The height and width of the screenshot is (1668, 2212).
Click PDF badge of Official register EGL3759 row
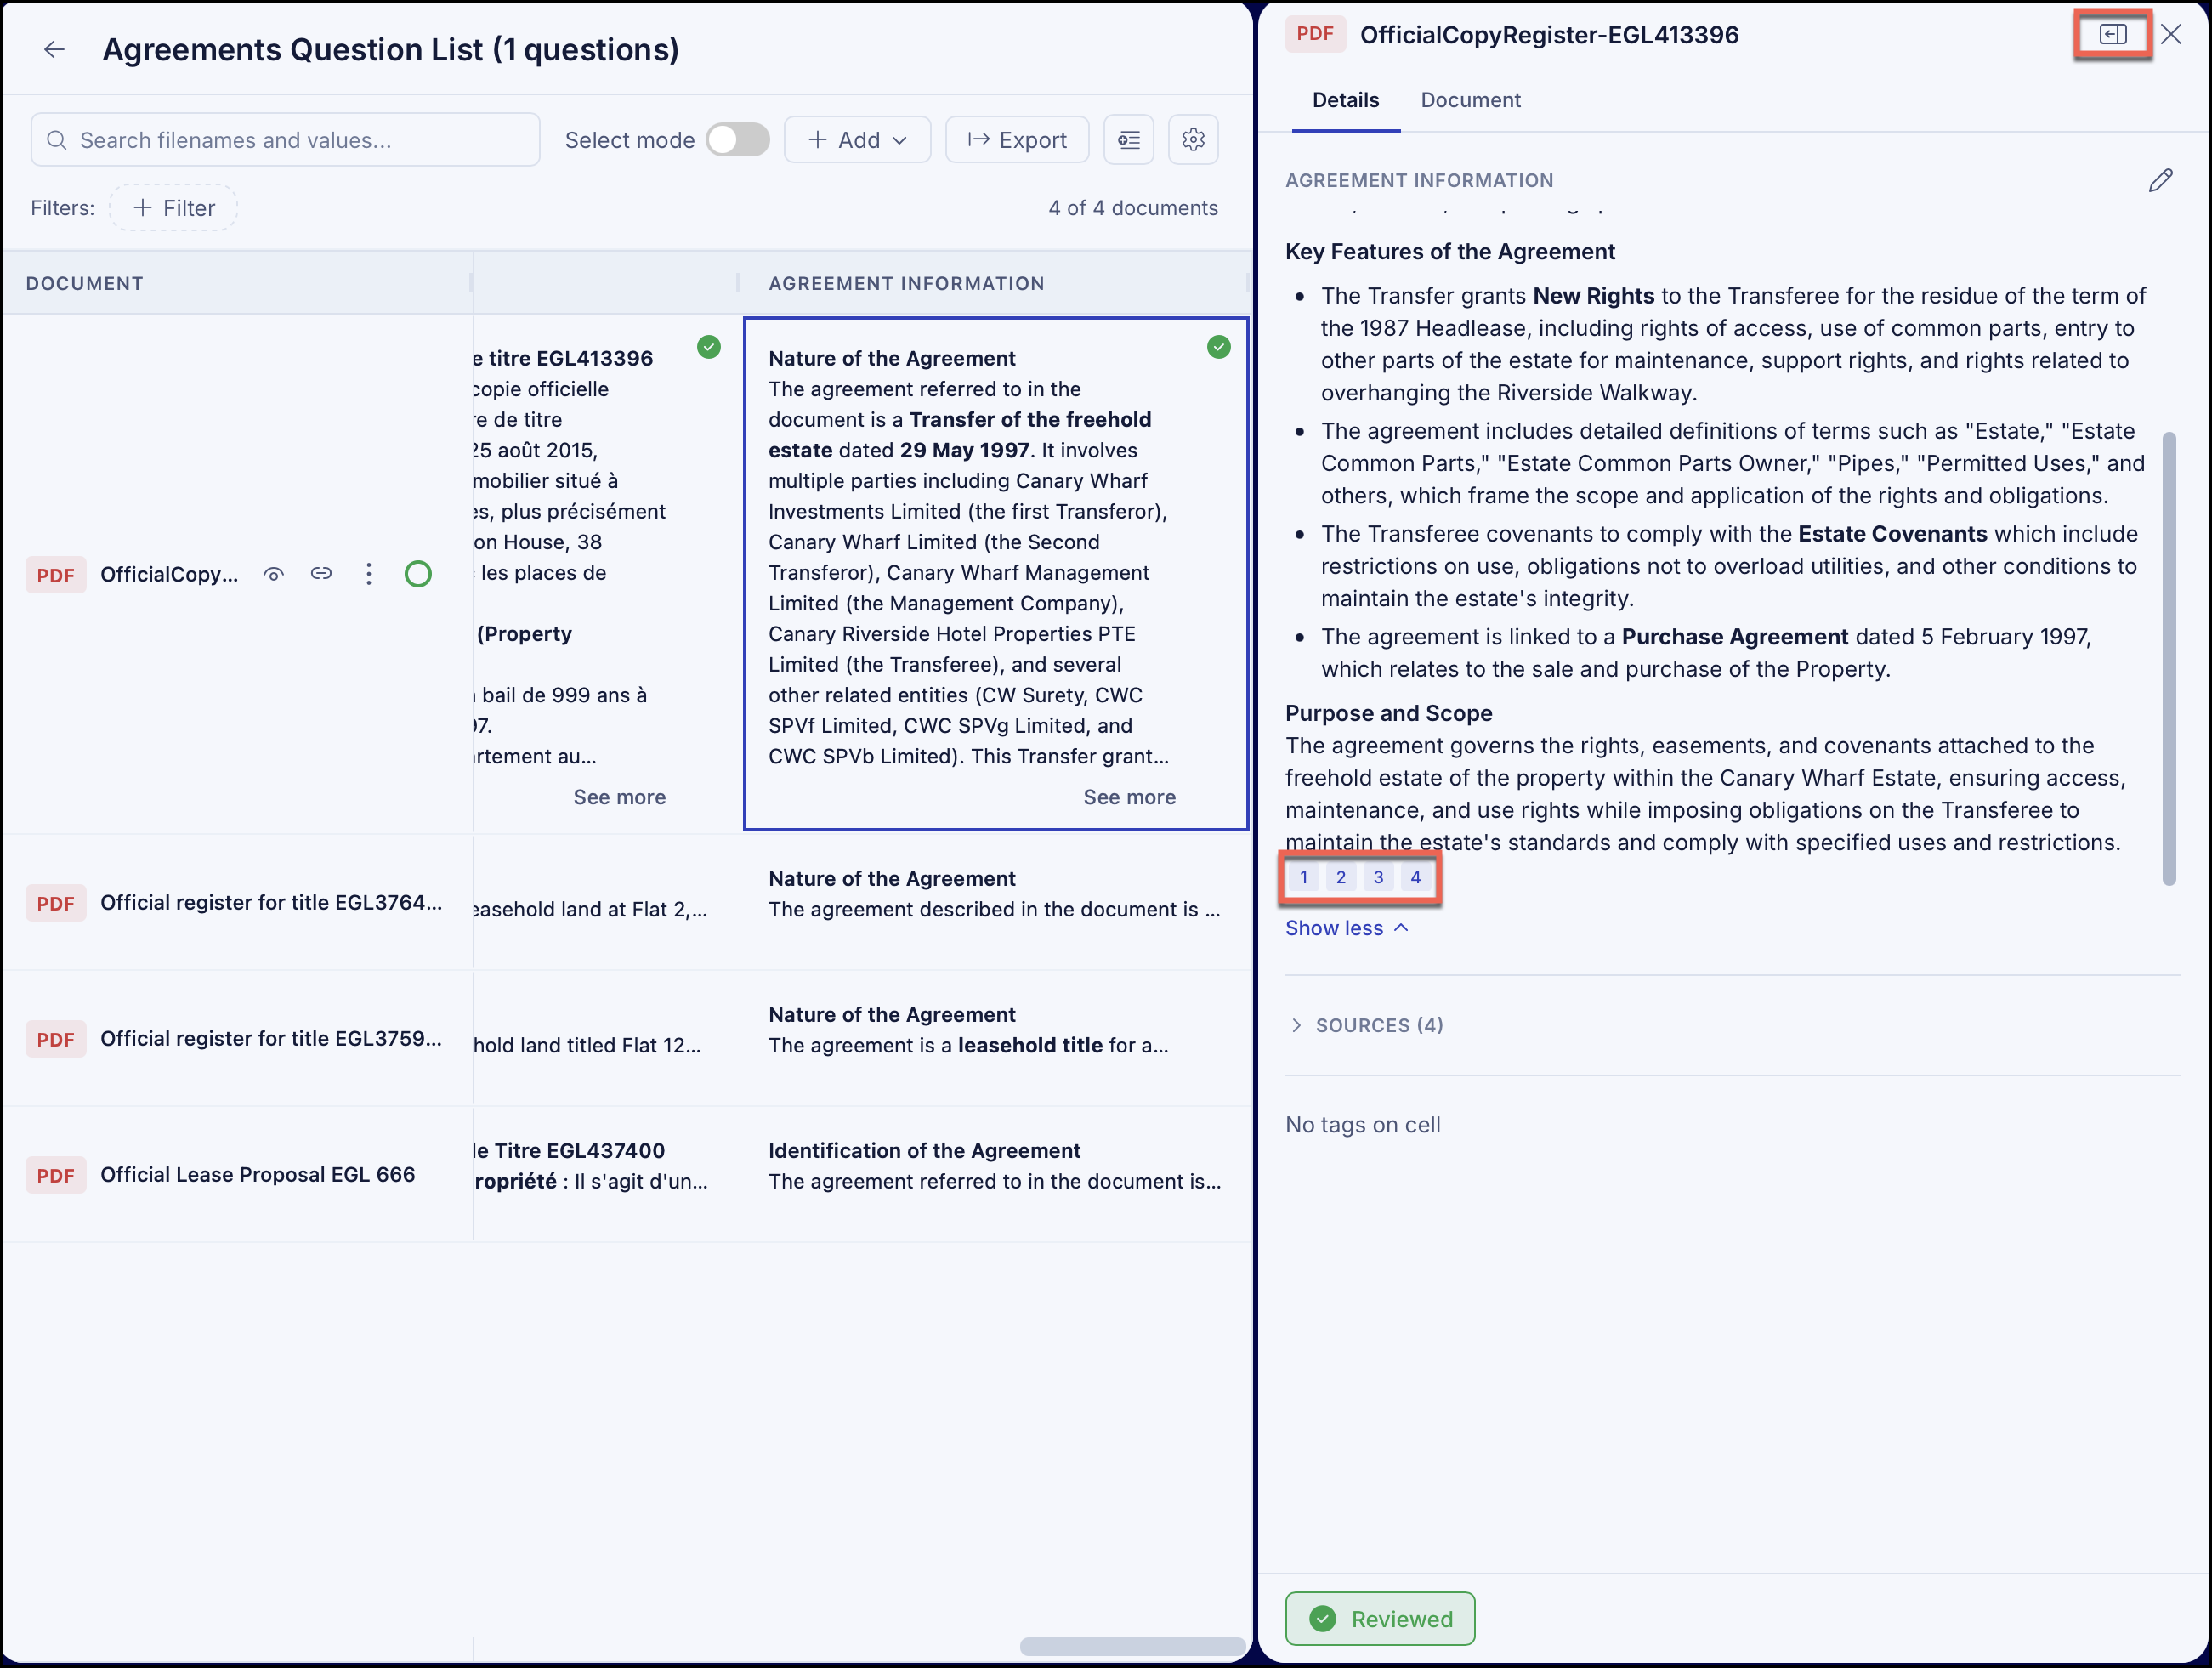tap(55, 1039)
